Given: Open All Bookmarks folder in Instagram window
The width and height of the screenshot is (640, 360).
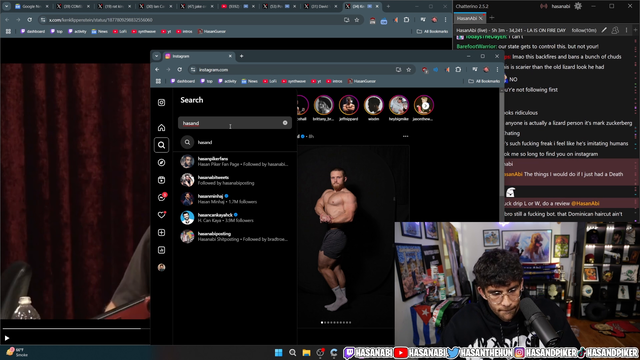Looking at the screenshot, I should pos(484,81).
